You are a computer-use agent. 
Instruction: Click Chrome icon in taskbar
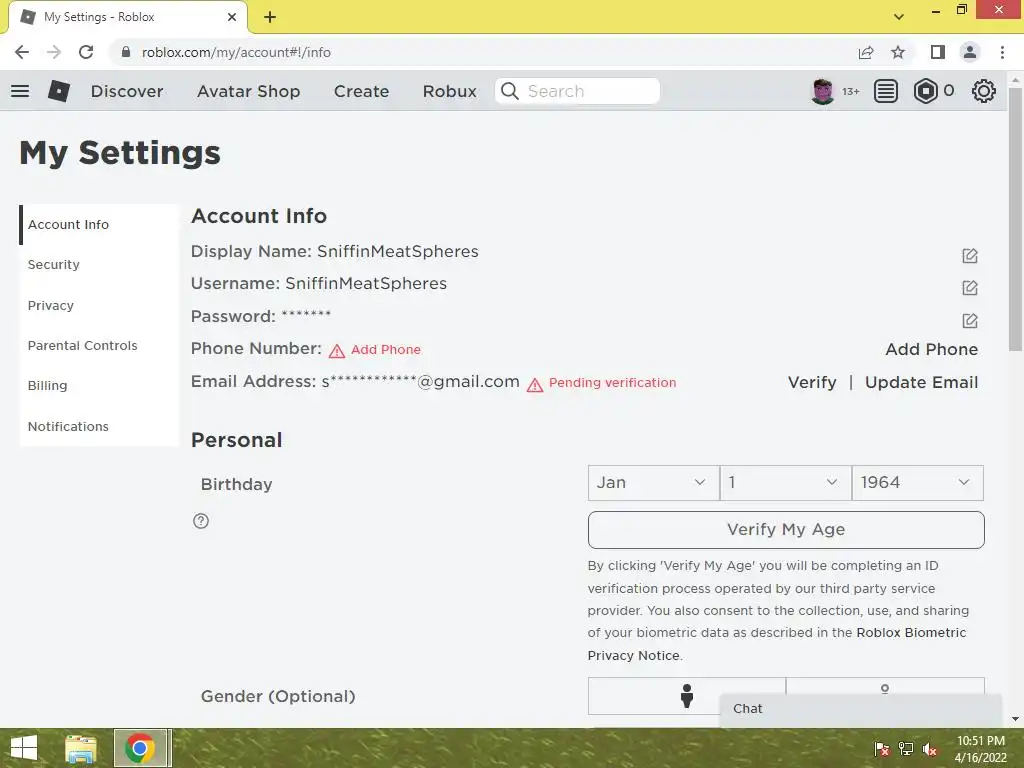click(x=140, y=748)
